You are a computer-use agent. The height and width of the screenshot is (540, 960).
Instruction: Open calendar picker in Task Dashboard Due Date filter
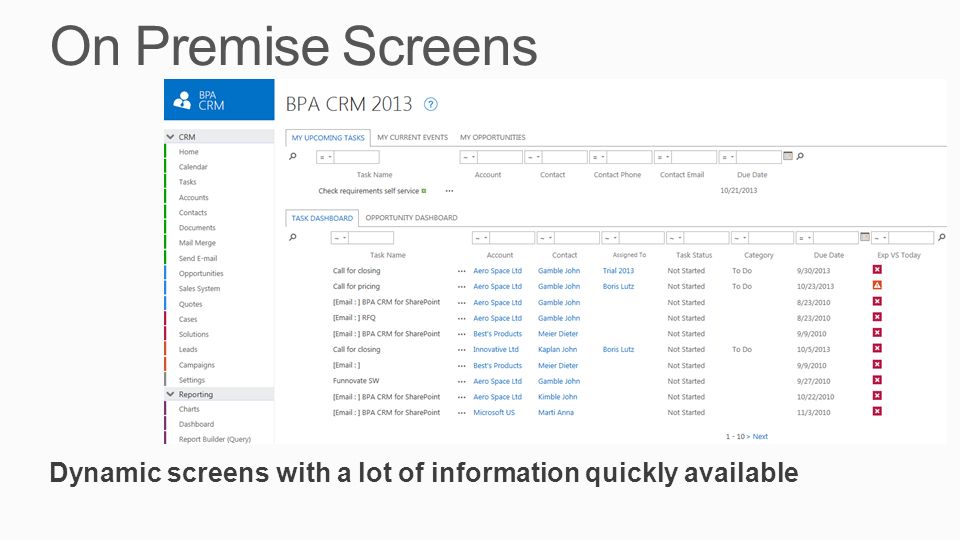pos(864,236)
